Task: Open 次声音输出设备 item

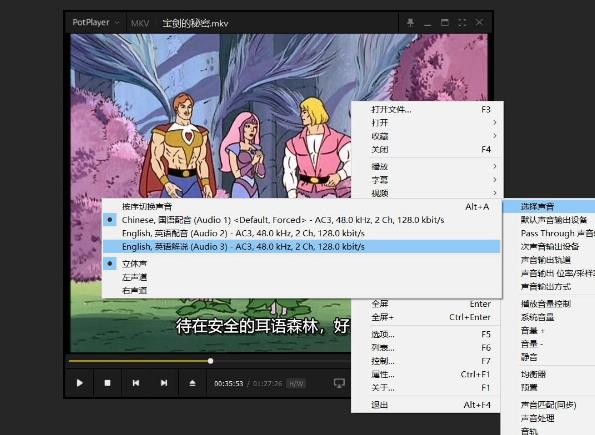Action: pyautogui.click(x=549, y=246)
